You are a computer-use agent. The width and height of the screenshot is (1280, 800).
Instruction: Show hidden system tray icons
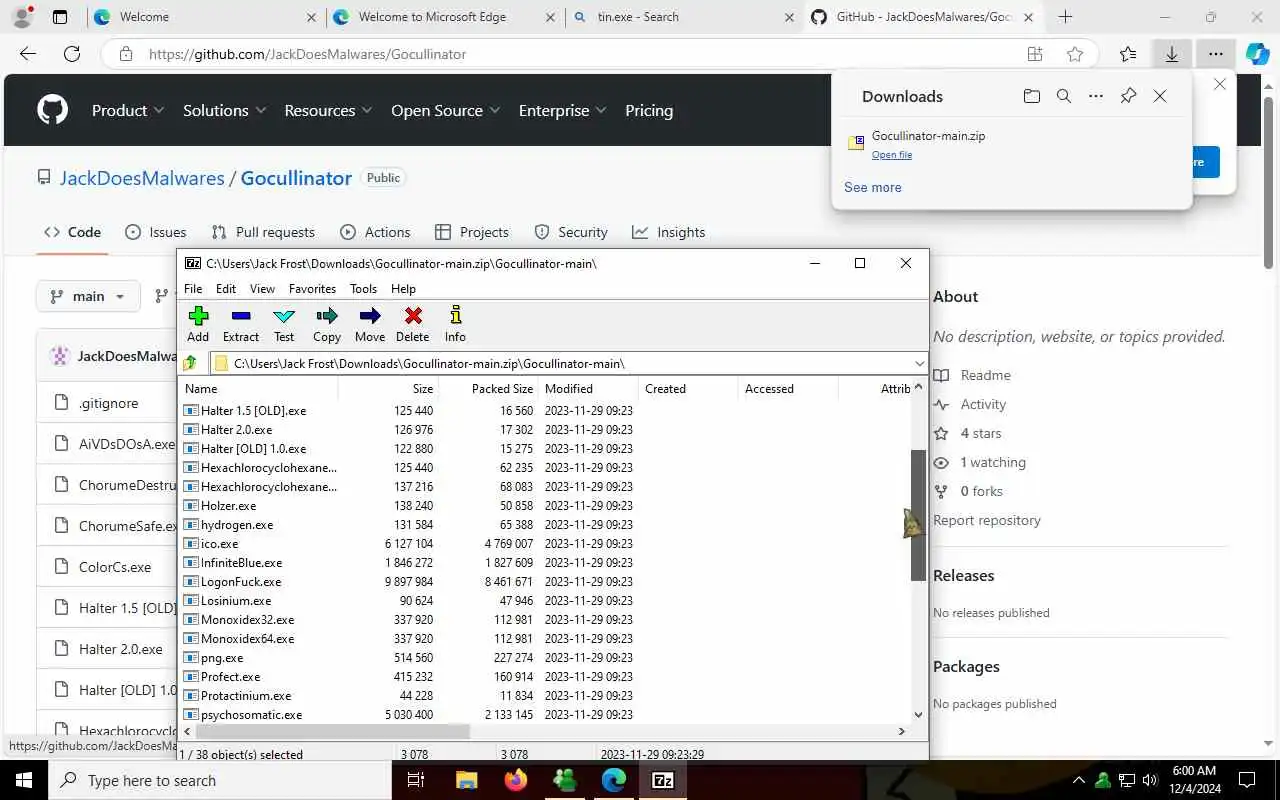[x=1078, y=780]
